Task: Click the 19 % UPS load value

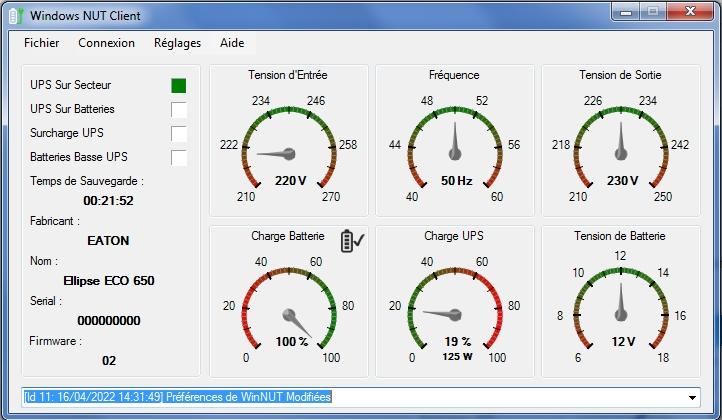Action: pyautogui.click(x=458, y=342)
